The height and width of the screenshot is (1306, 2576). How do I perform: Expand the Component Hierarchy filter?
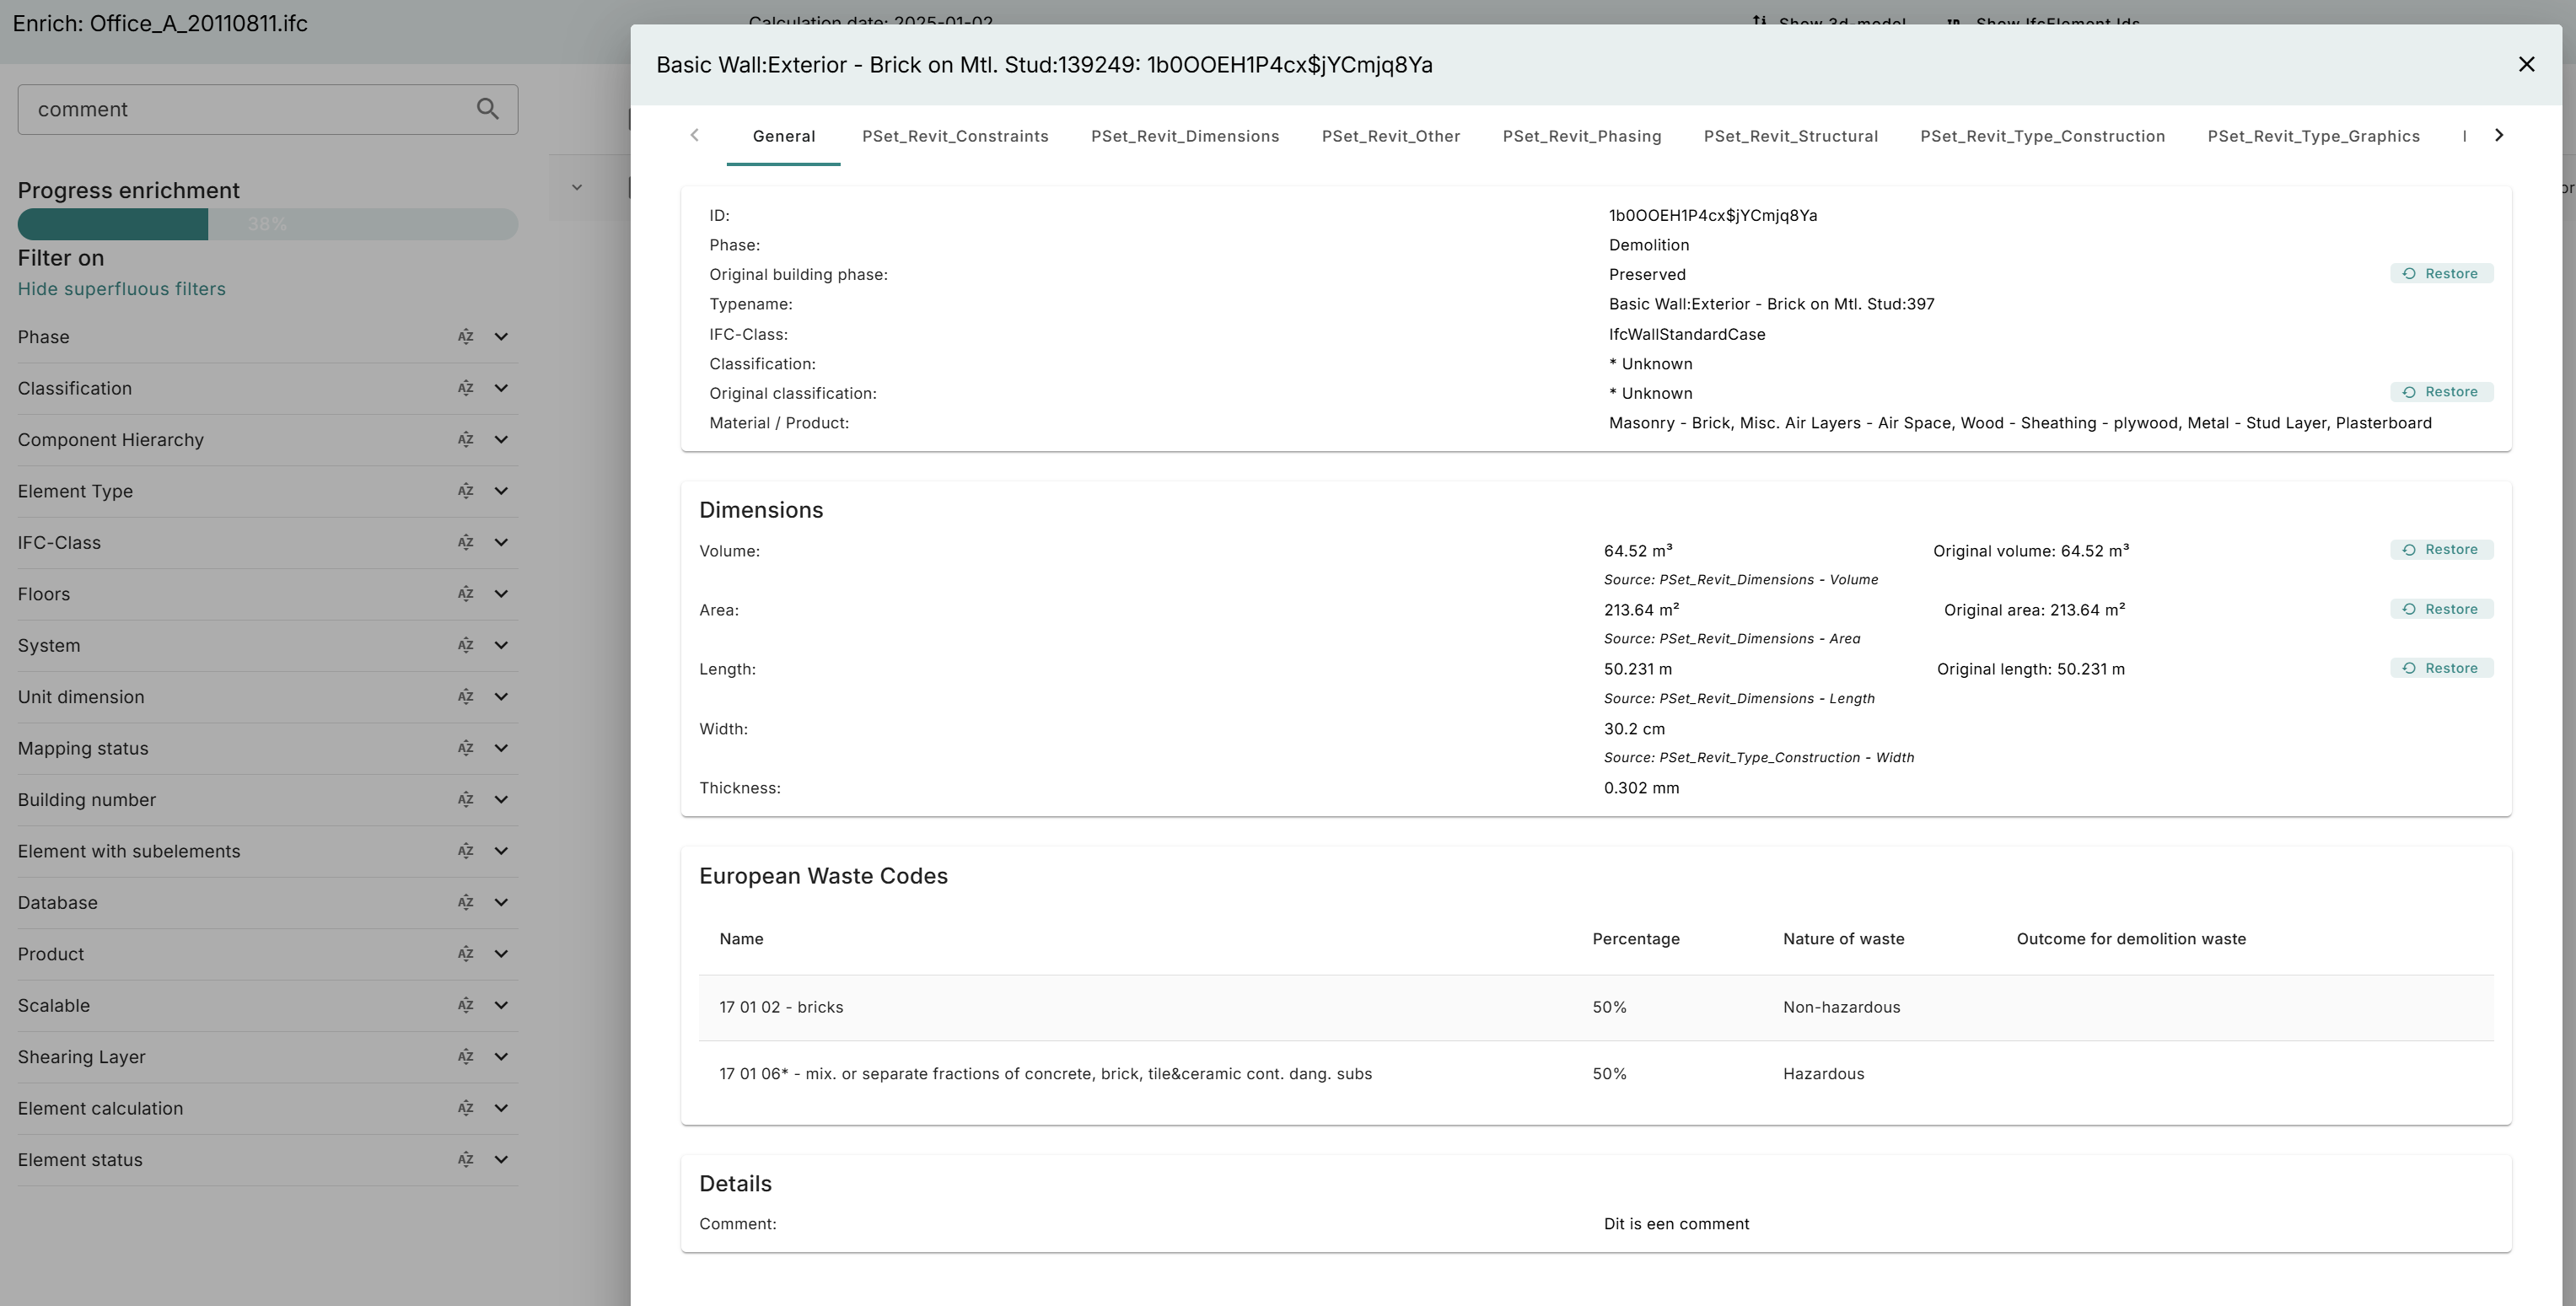501,440
